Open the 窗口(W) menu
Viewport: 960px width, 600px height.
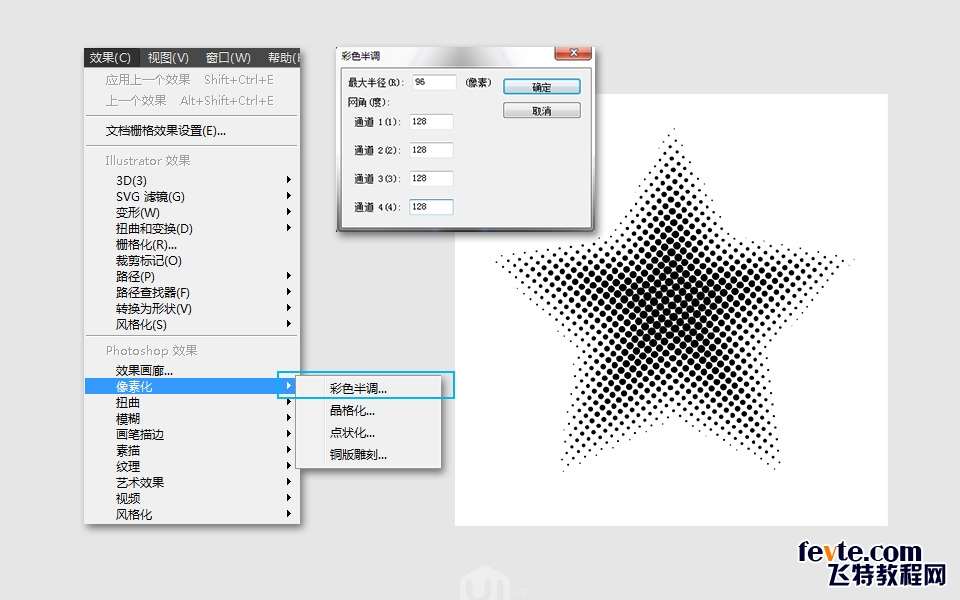coord(226,58)
